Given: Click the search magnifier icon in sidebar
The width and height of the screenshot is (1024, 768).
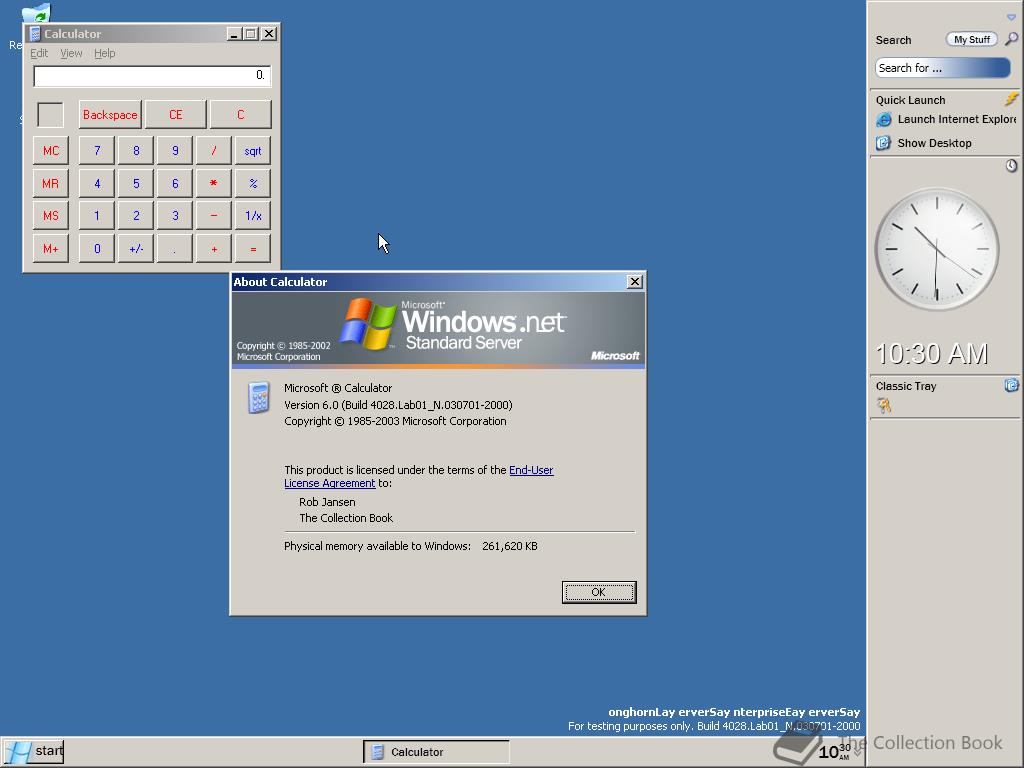Looking at the screenshot, I should click(1012, 39).
